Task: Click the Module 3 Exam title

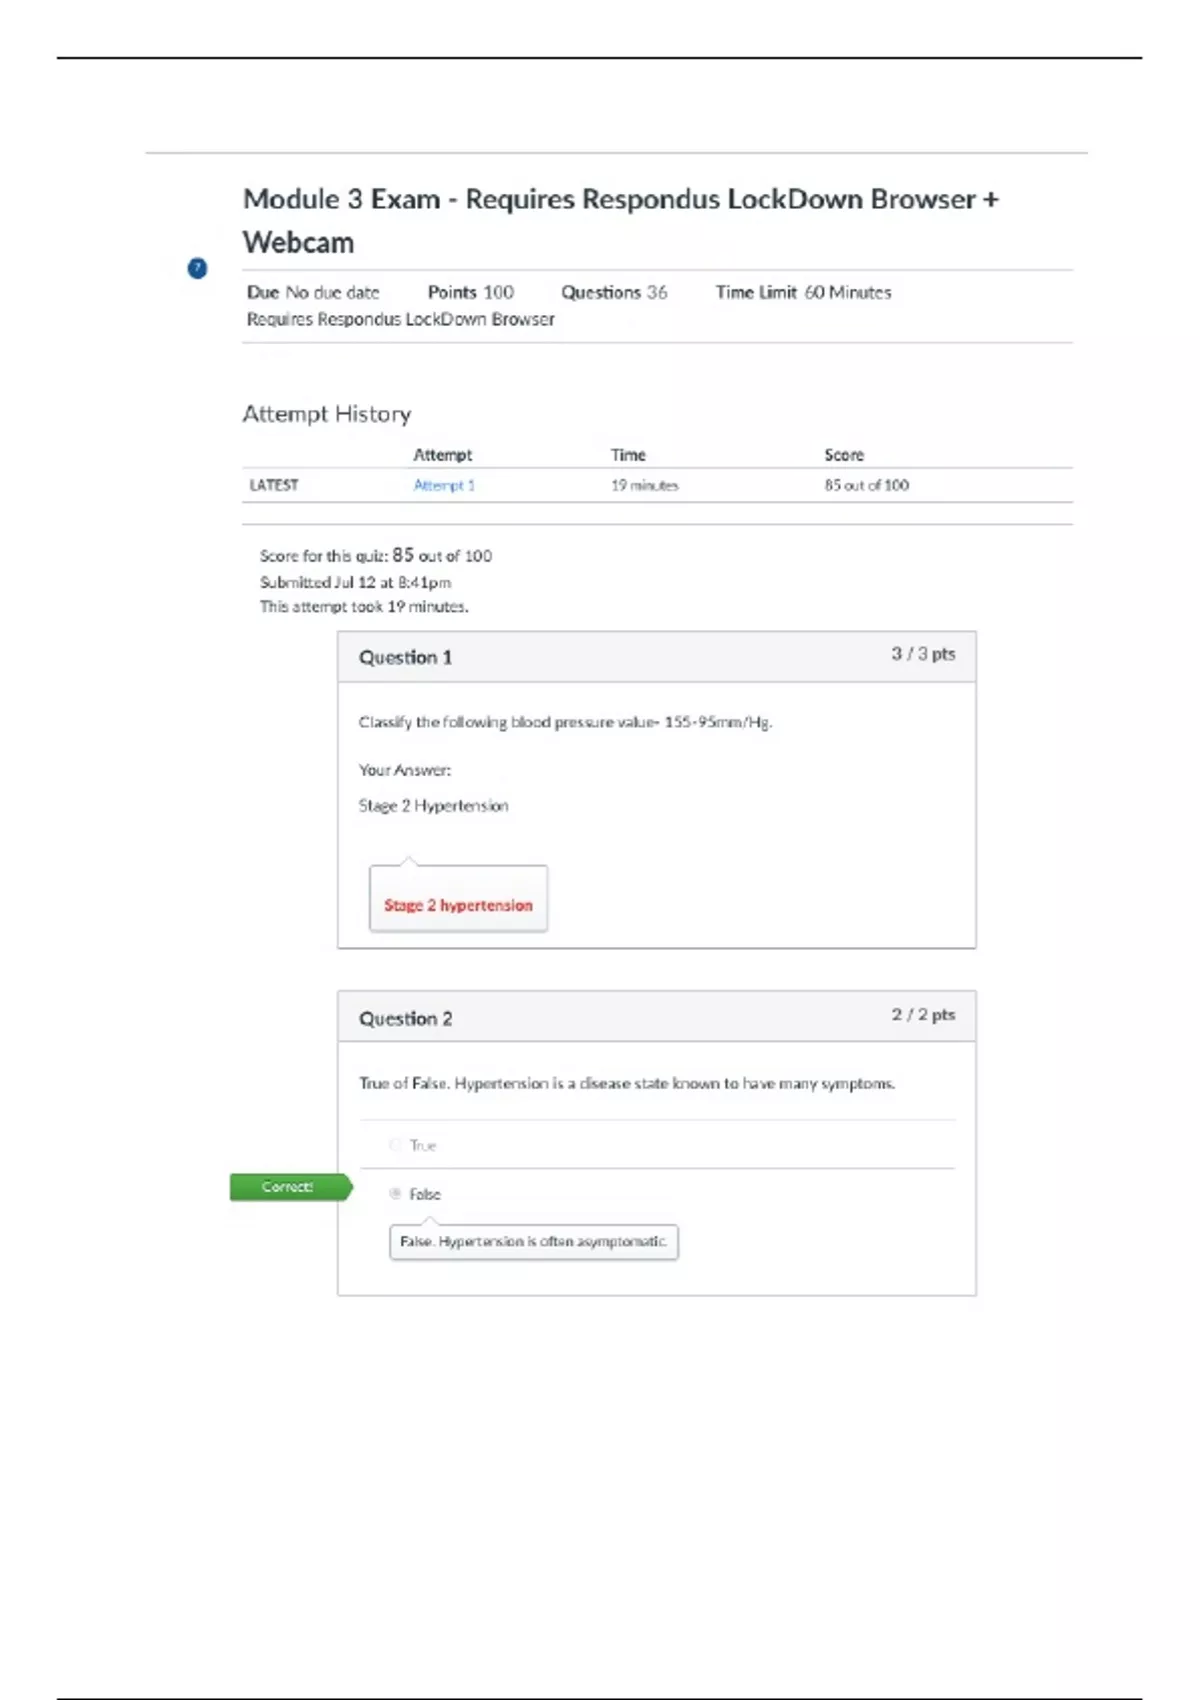Action: [620, 219]
